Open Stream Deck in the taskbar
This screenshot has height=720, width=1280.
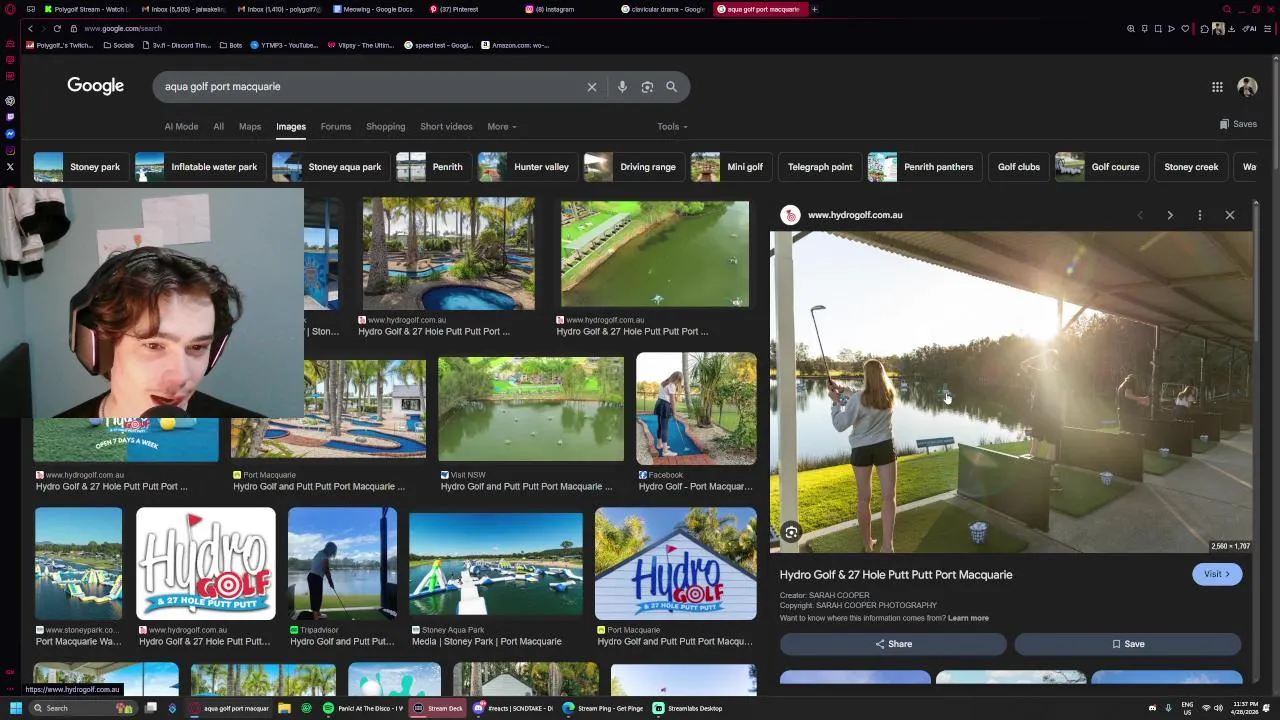tap(439, 708)
